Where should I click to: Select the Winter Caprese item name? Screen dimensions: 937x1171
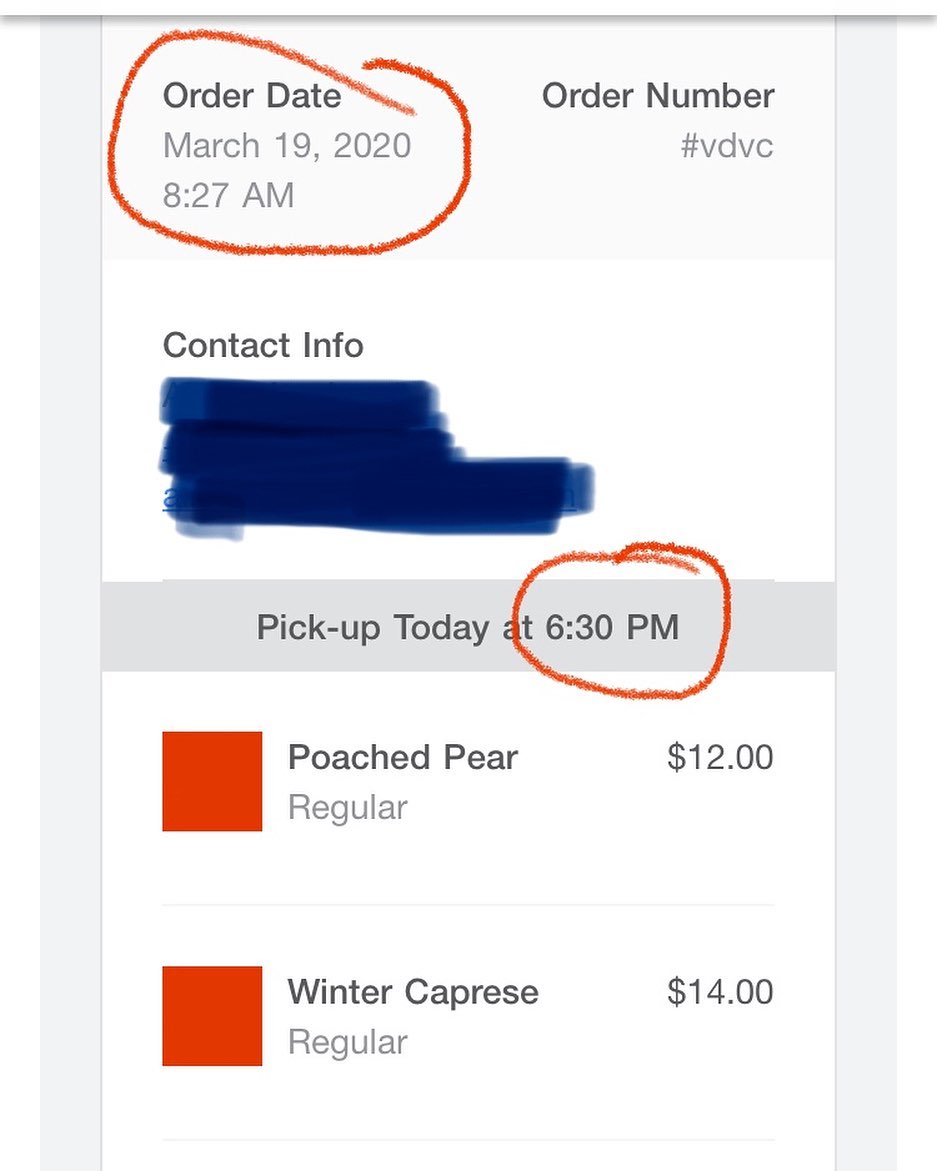click(413, 992)
